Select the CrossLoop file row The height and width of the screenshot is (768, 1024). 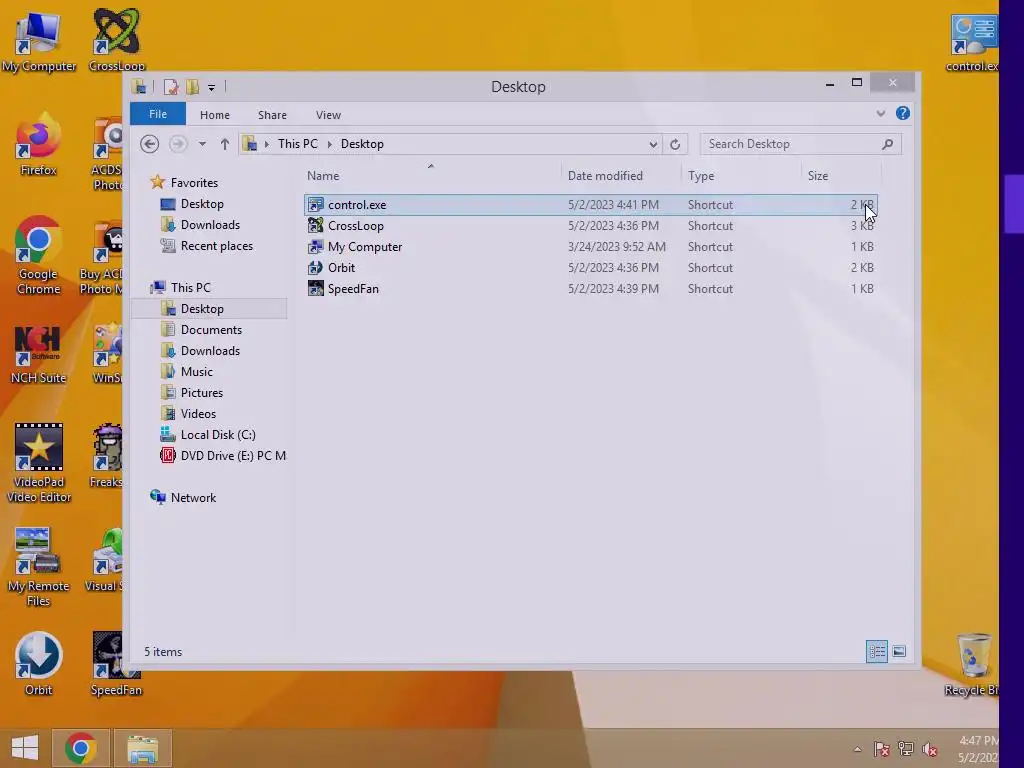tap(590, 225)
